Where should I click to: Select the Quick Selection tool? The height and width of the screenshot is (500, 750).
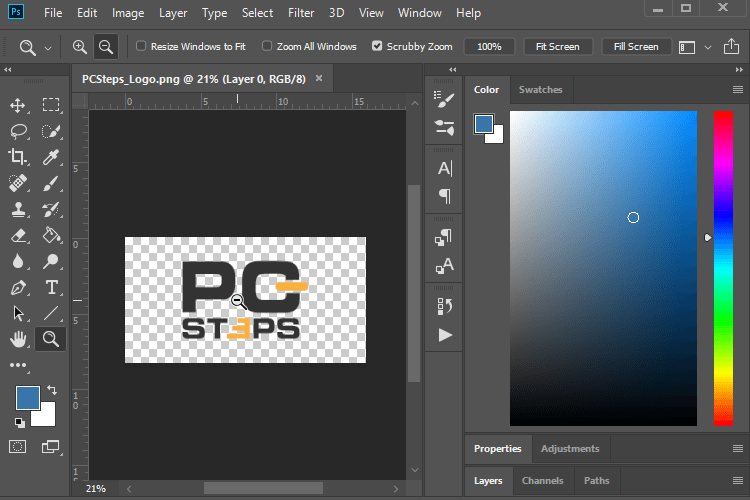[x=51, y=131]
